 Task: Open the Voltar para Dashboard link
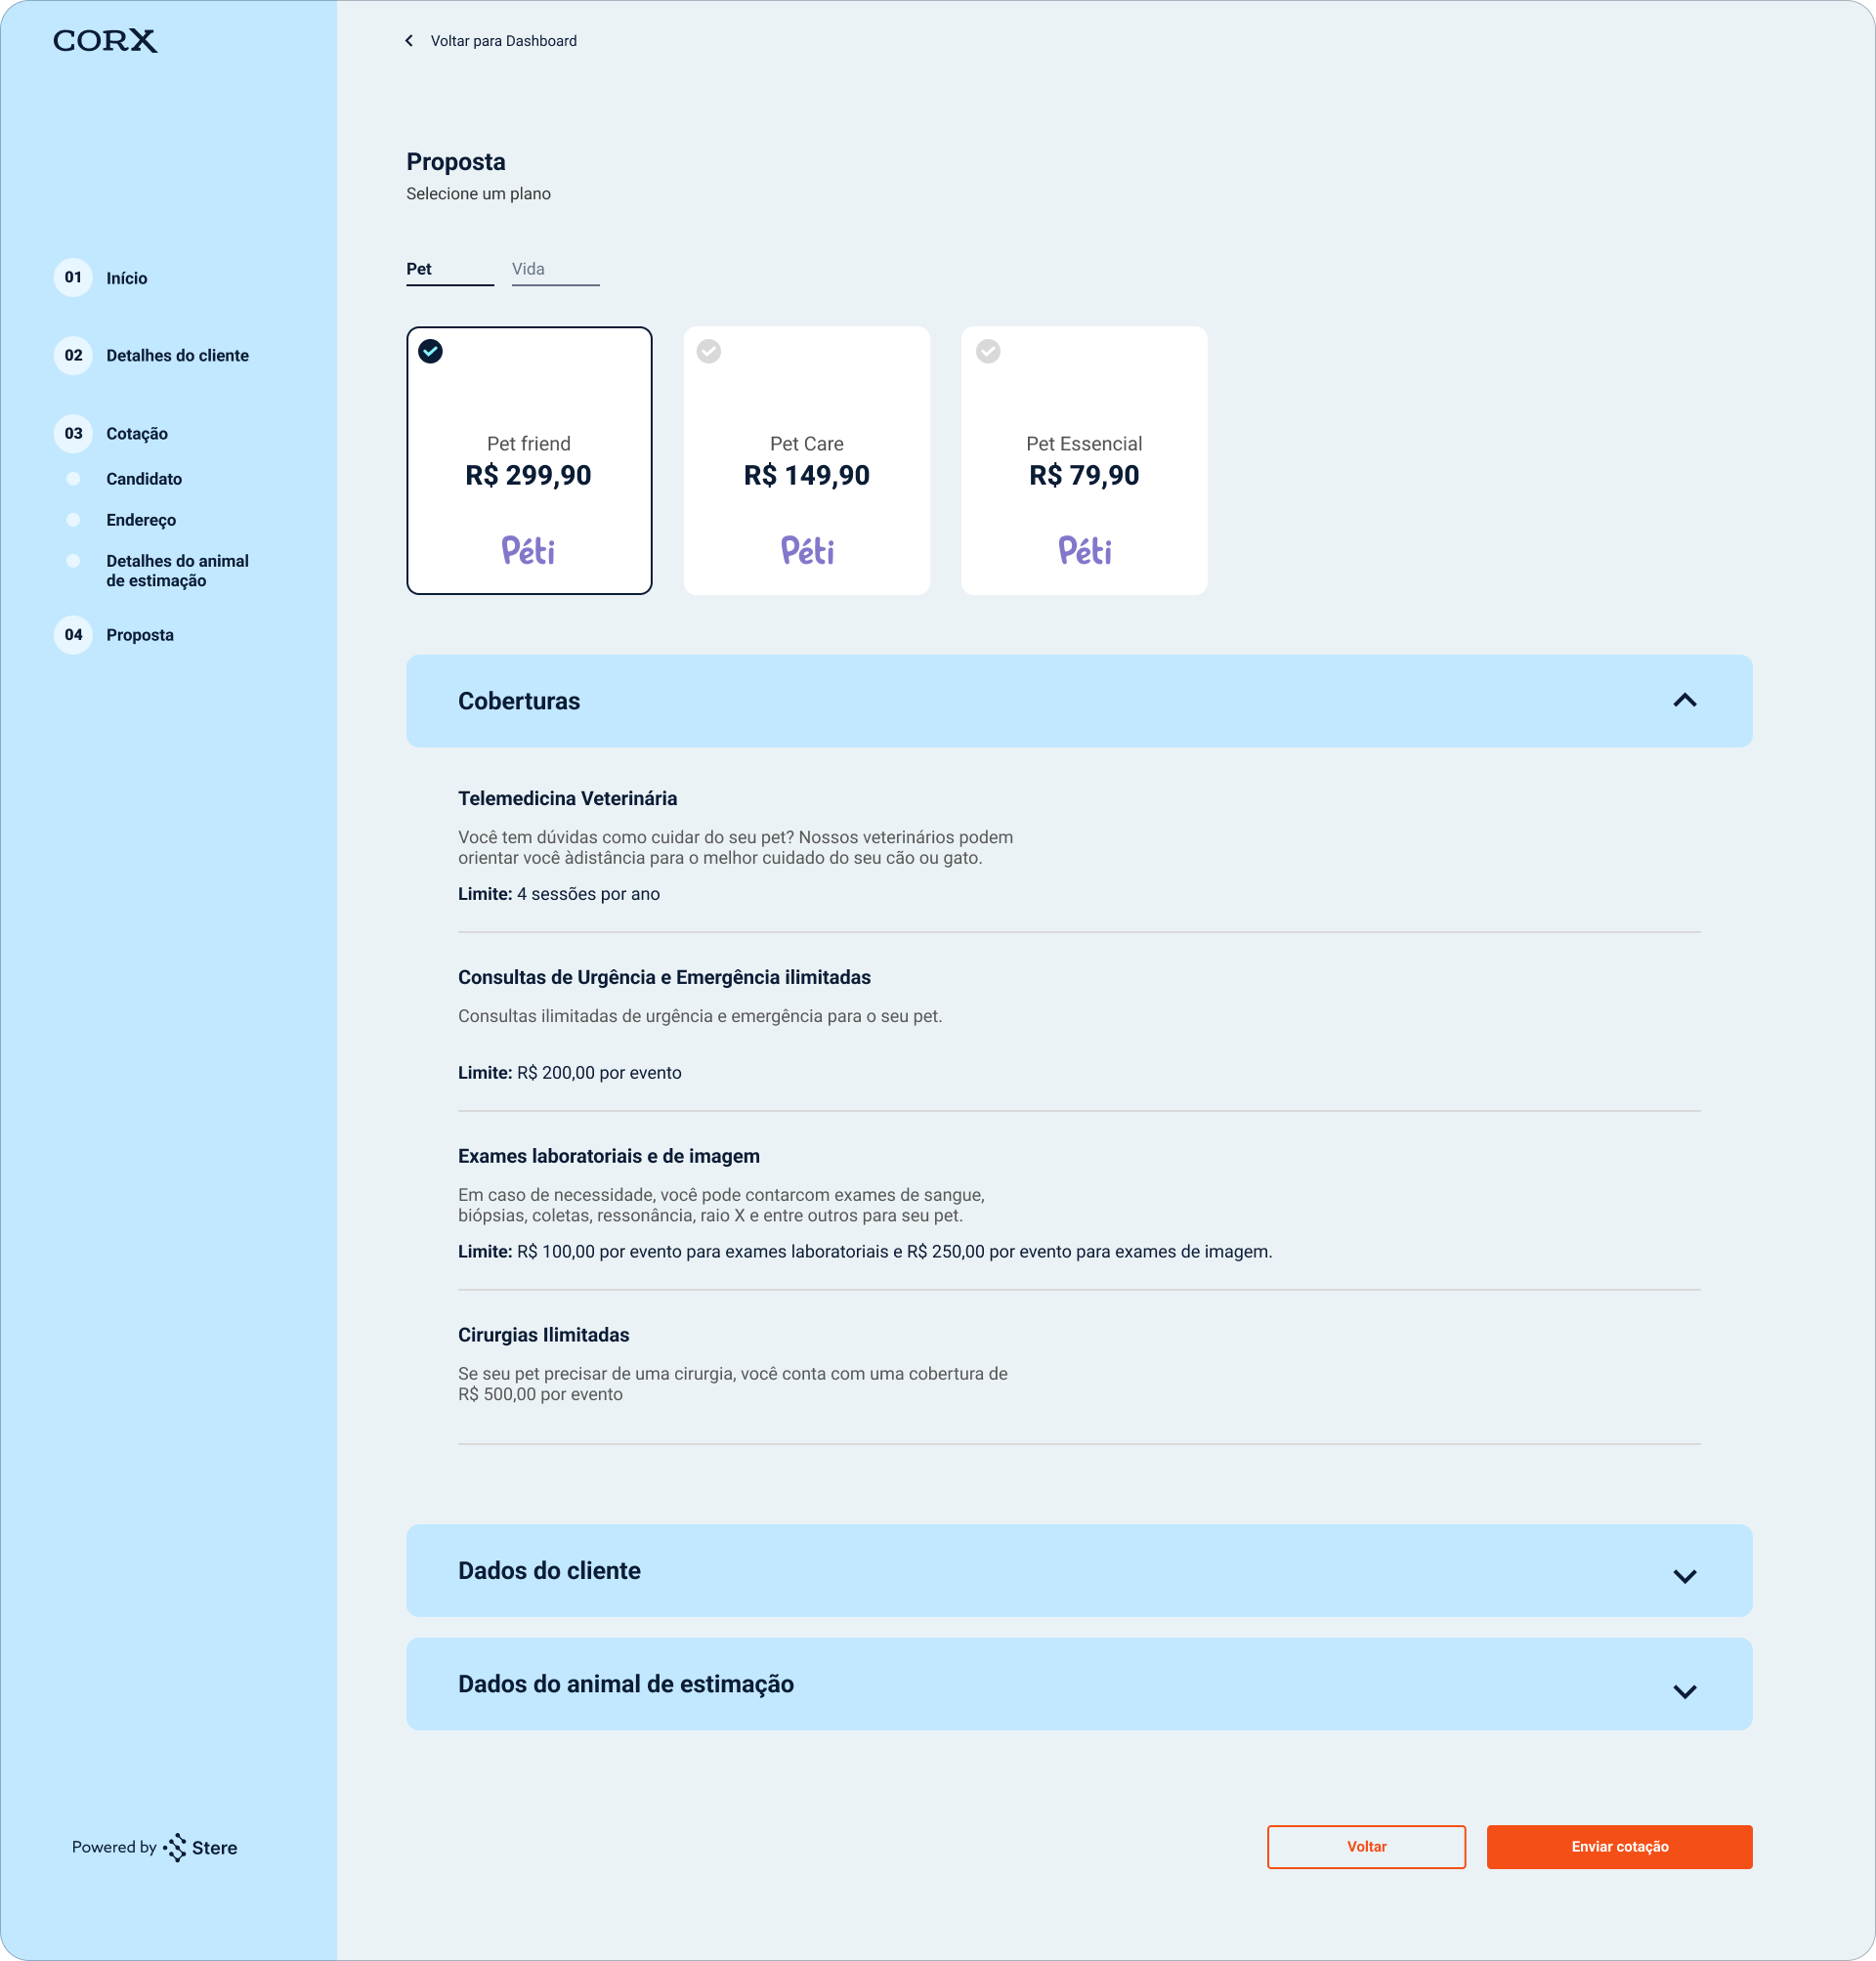[503, 41]
